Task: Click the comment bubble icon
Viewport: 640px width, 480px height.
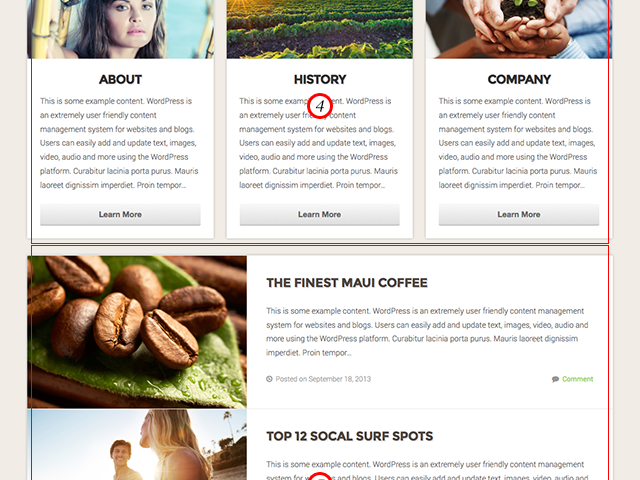Action: 555,379
